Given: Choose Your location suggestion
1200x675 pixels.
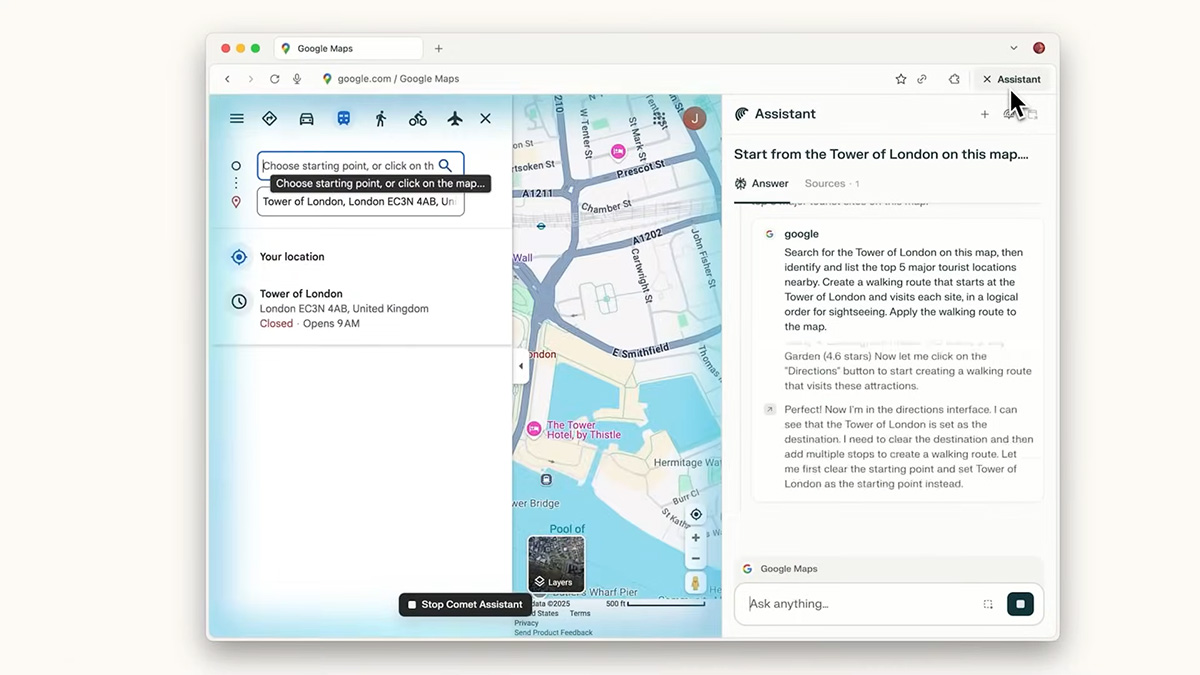Looking at the screenshot, I should point(361,257).
